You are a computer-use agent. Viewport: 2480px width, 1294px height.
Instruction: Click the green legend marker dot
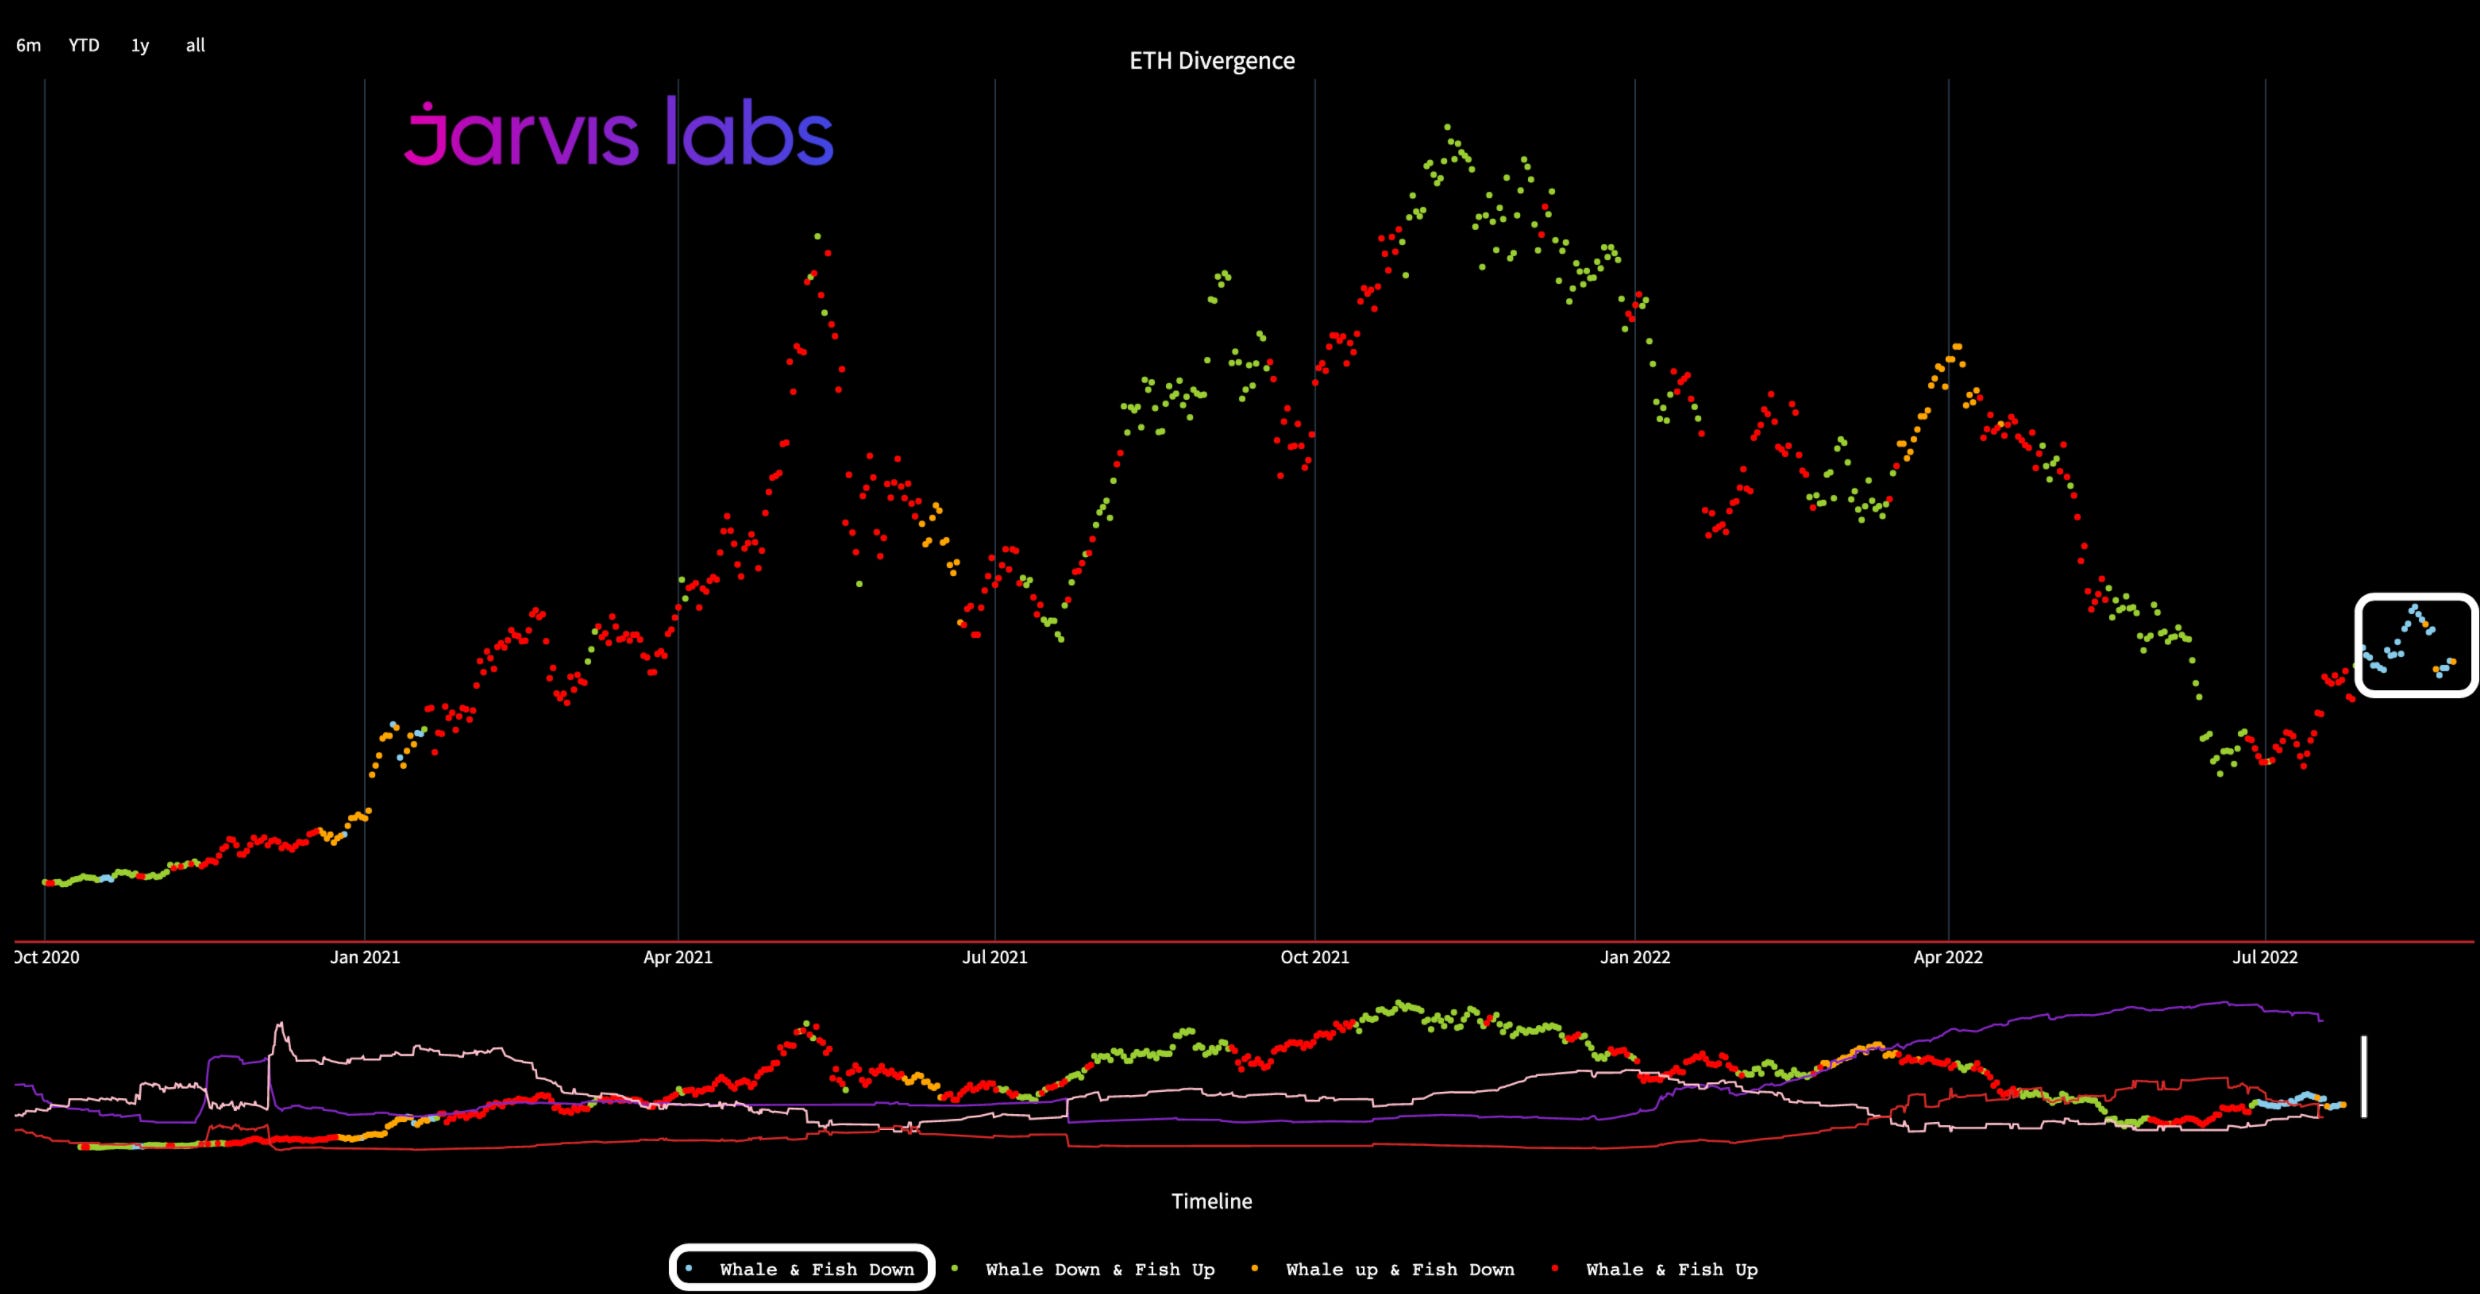(x=955, y=1268)
